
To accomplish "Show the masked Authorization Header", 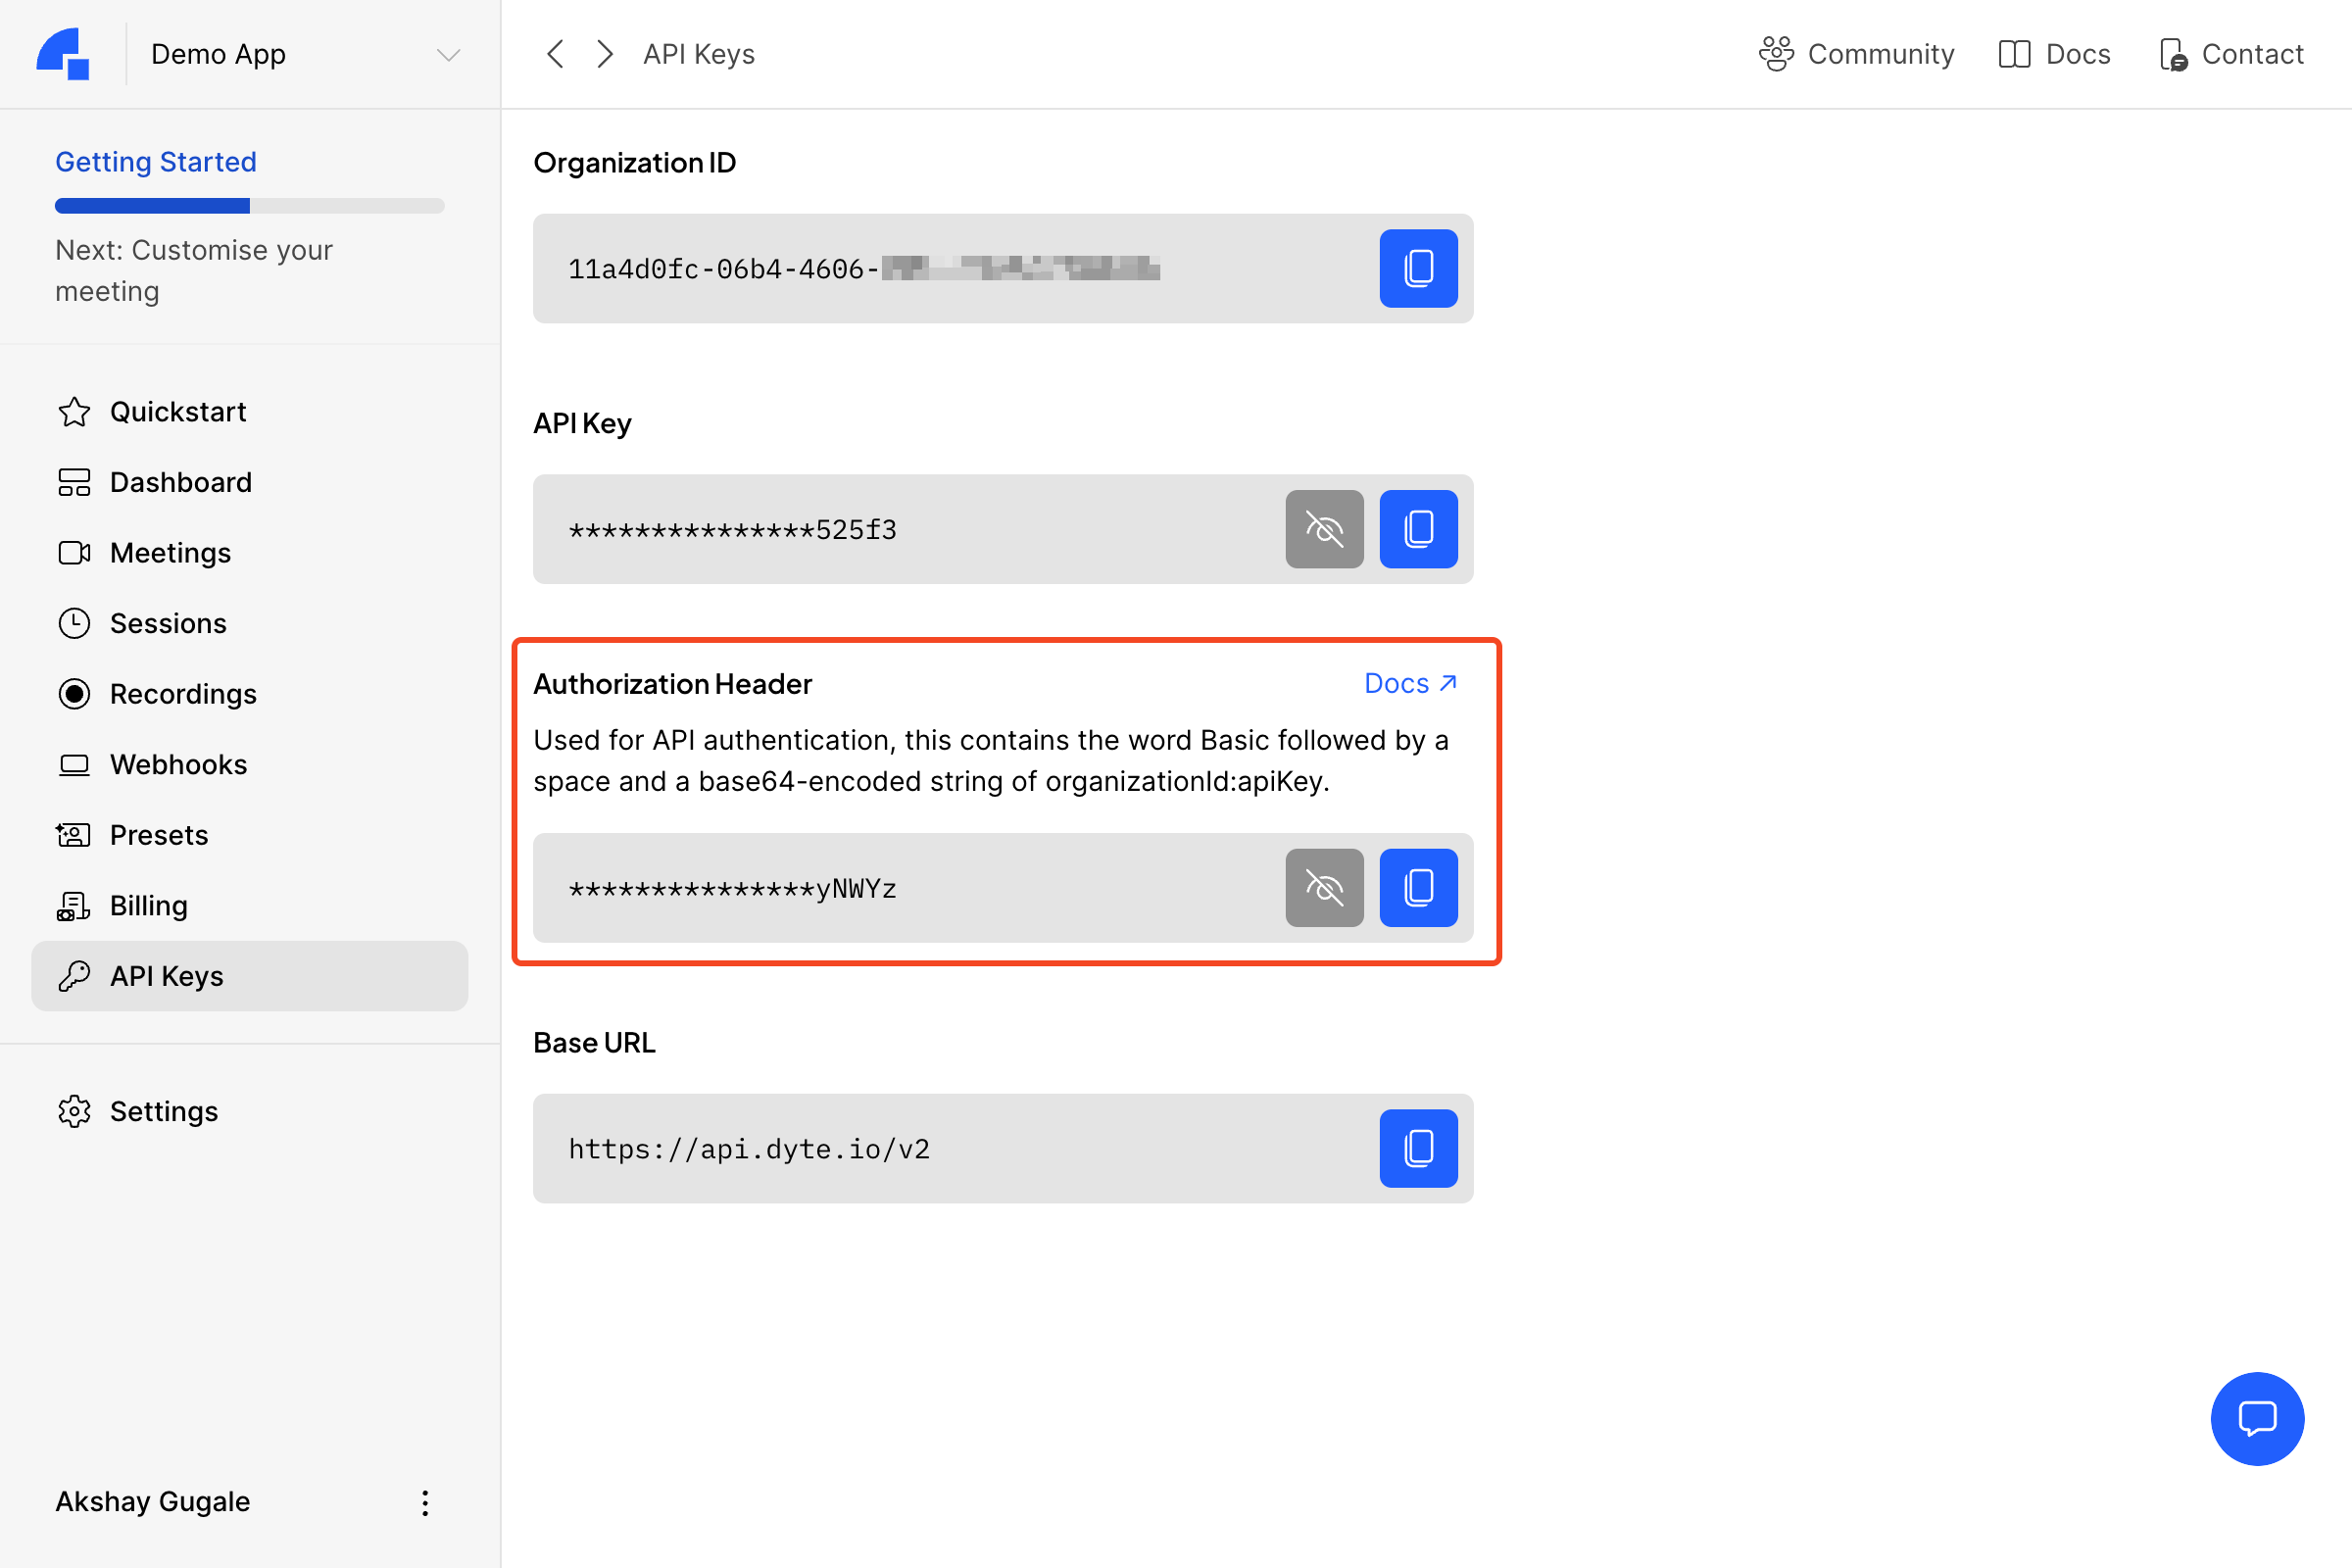I will [x=1324, y=888].
